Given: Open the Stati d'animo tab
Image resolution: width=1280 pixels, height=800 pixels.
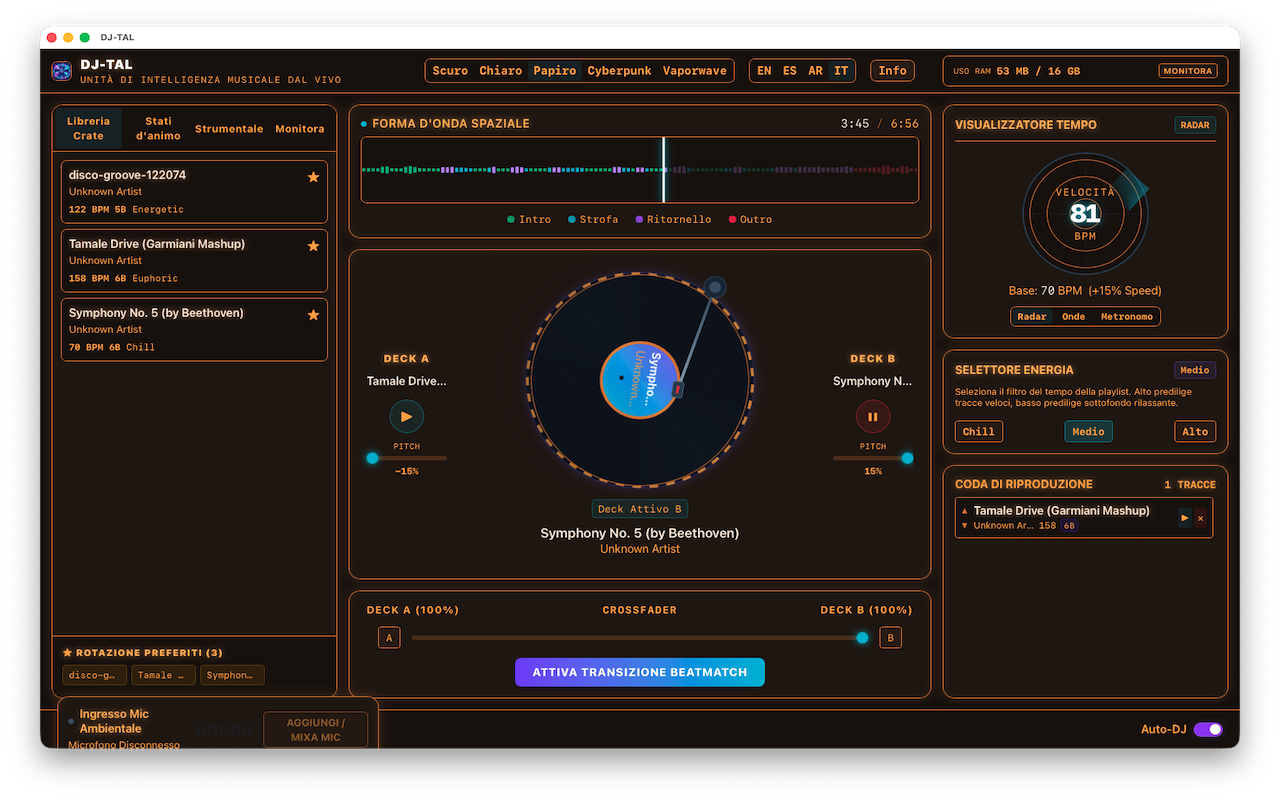Looking at the screenshot, I should coord(158,128).
